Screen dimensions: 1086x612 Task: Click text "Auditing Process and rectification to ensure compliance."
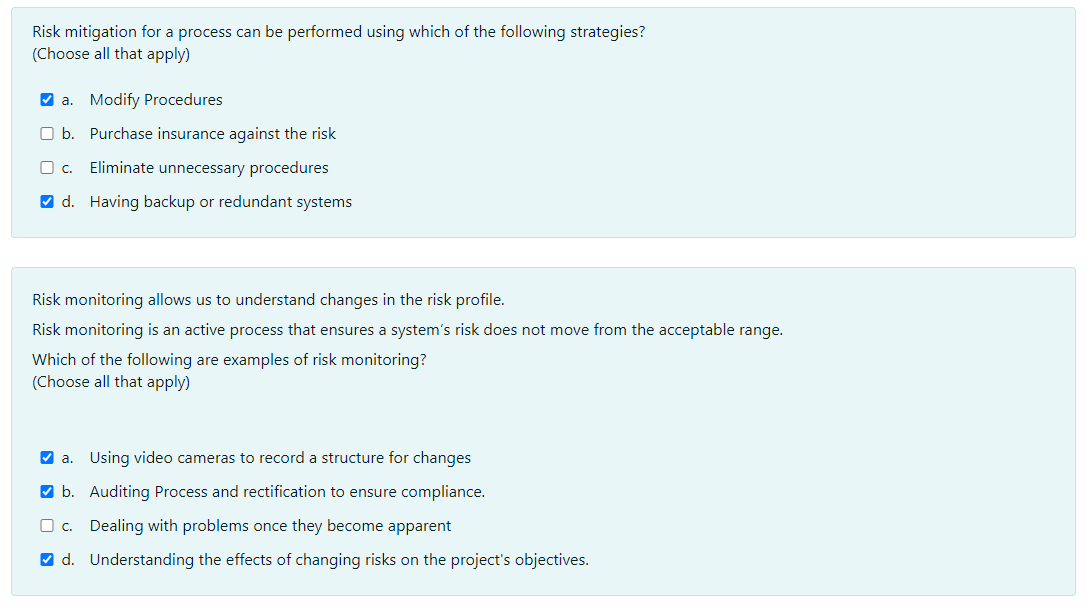288,491
